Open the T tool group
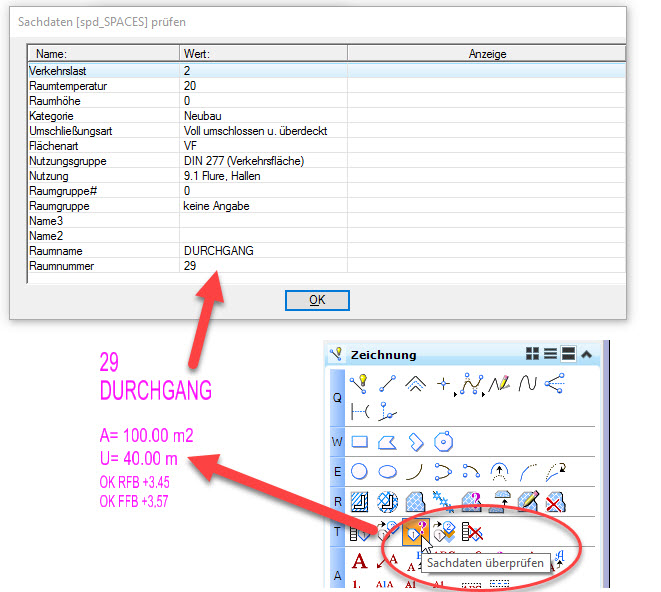The image size is (661, 592). 337,532
